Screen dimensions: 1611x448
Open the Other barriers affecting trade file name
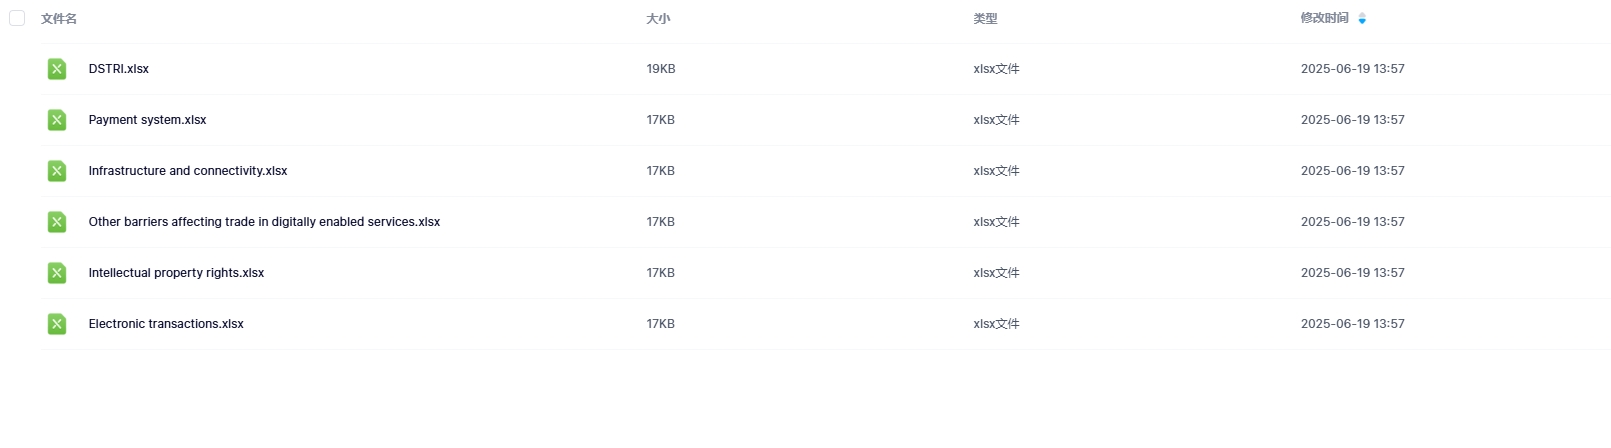[x=264, y=222]
